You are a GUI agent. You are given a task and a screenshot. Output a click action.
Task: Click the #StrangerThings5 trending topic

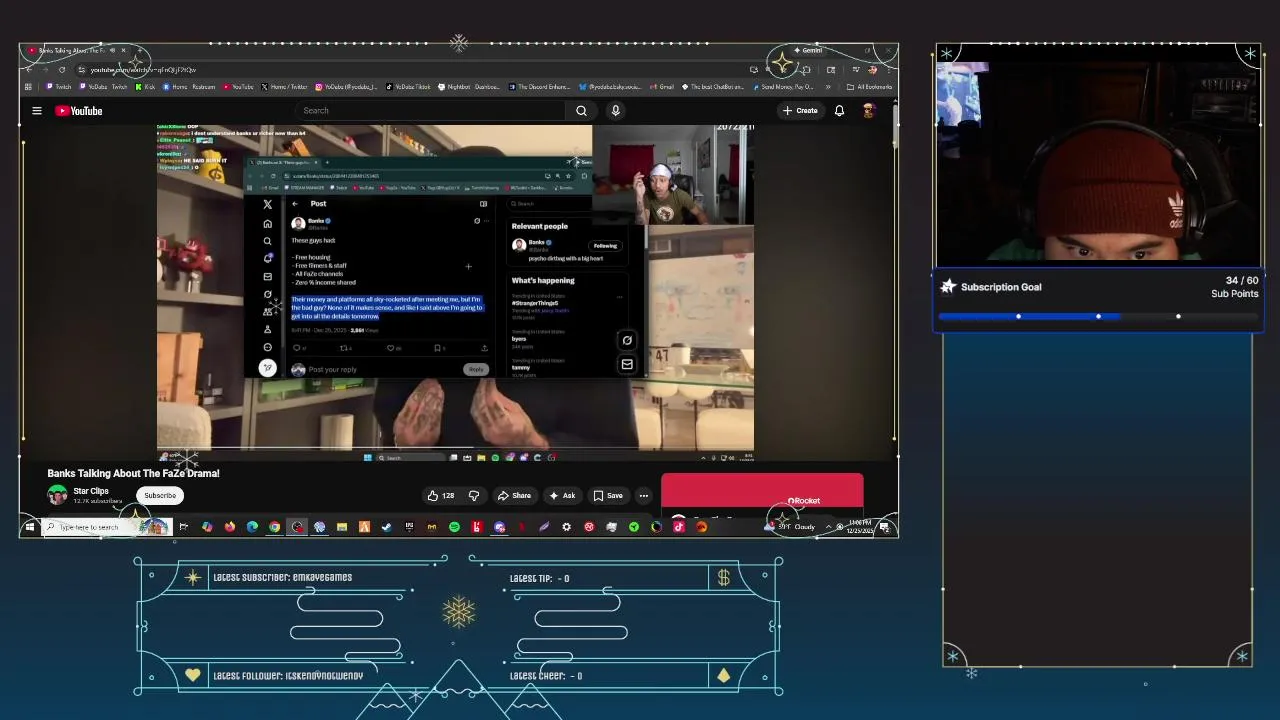click(535, 303)
